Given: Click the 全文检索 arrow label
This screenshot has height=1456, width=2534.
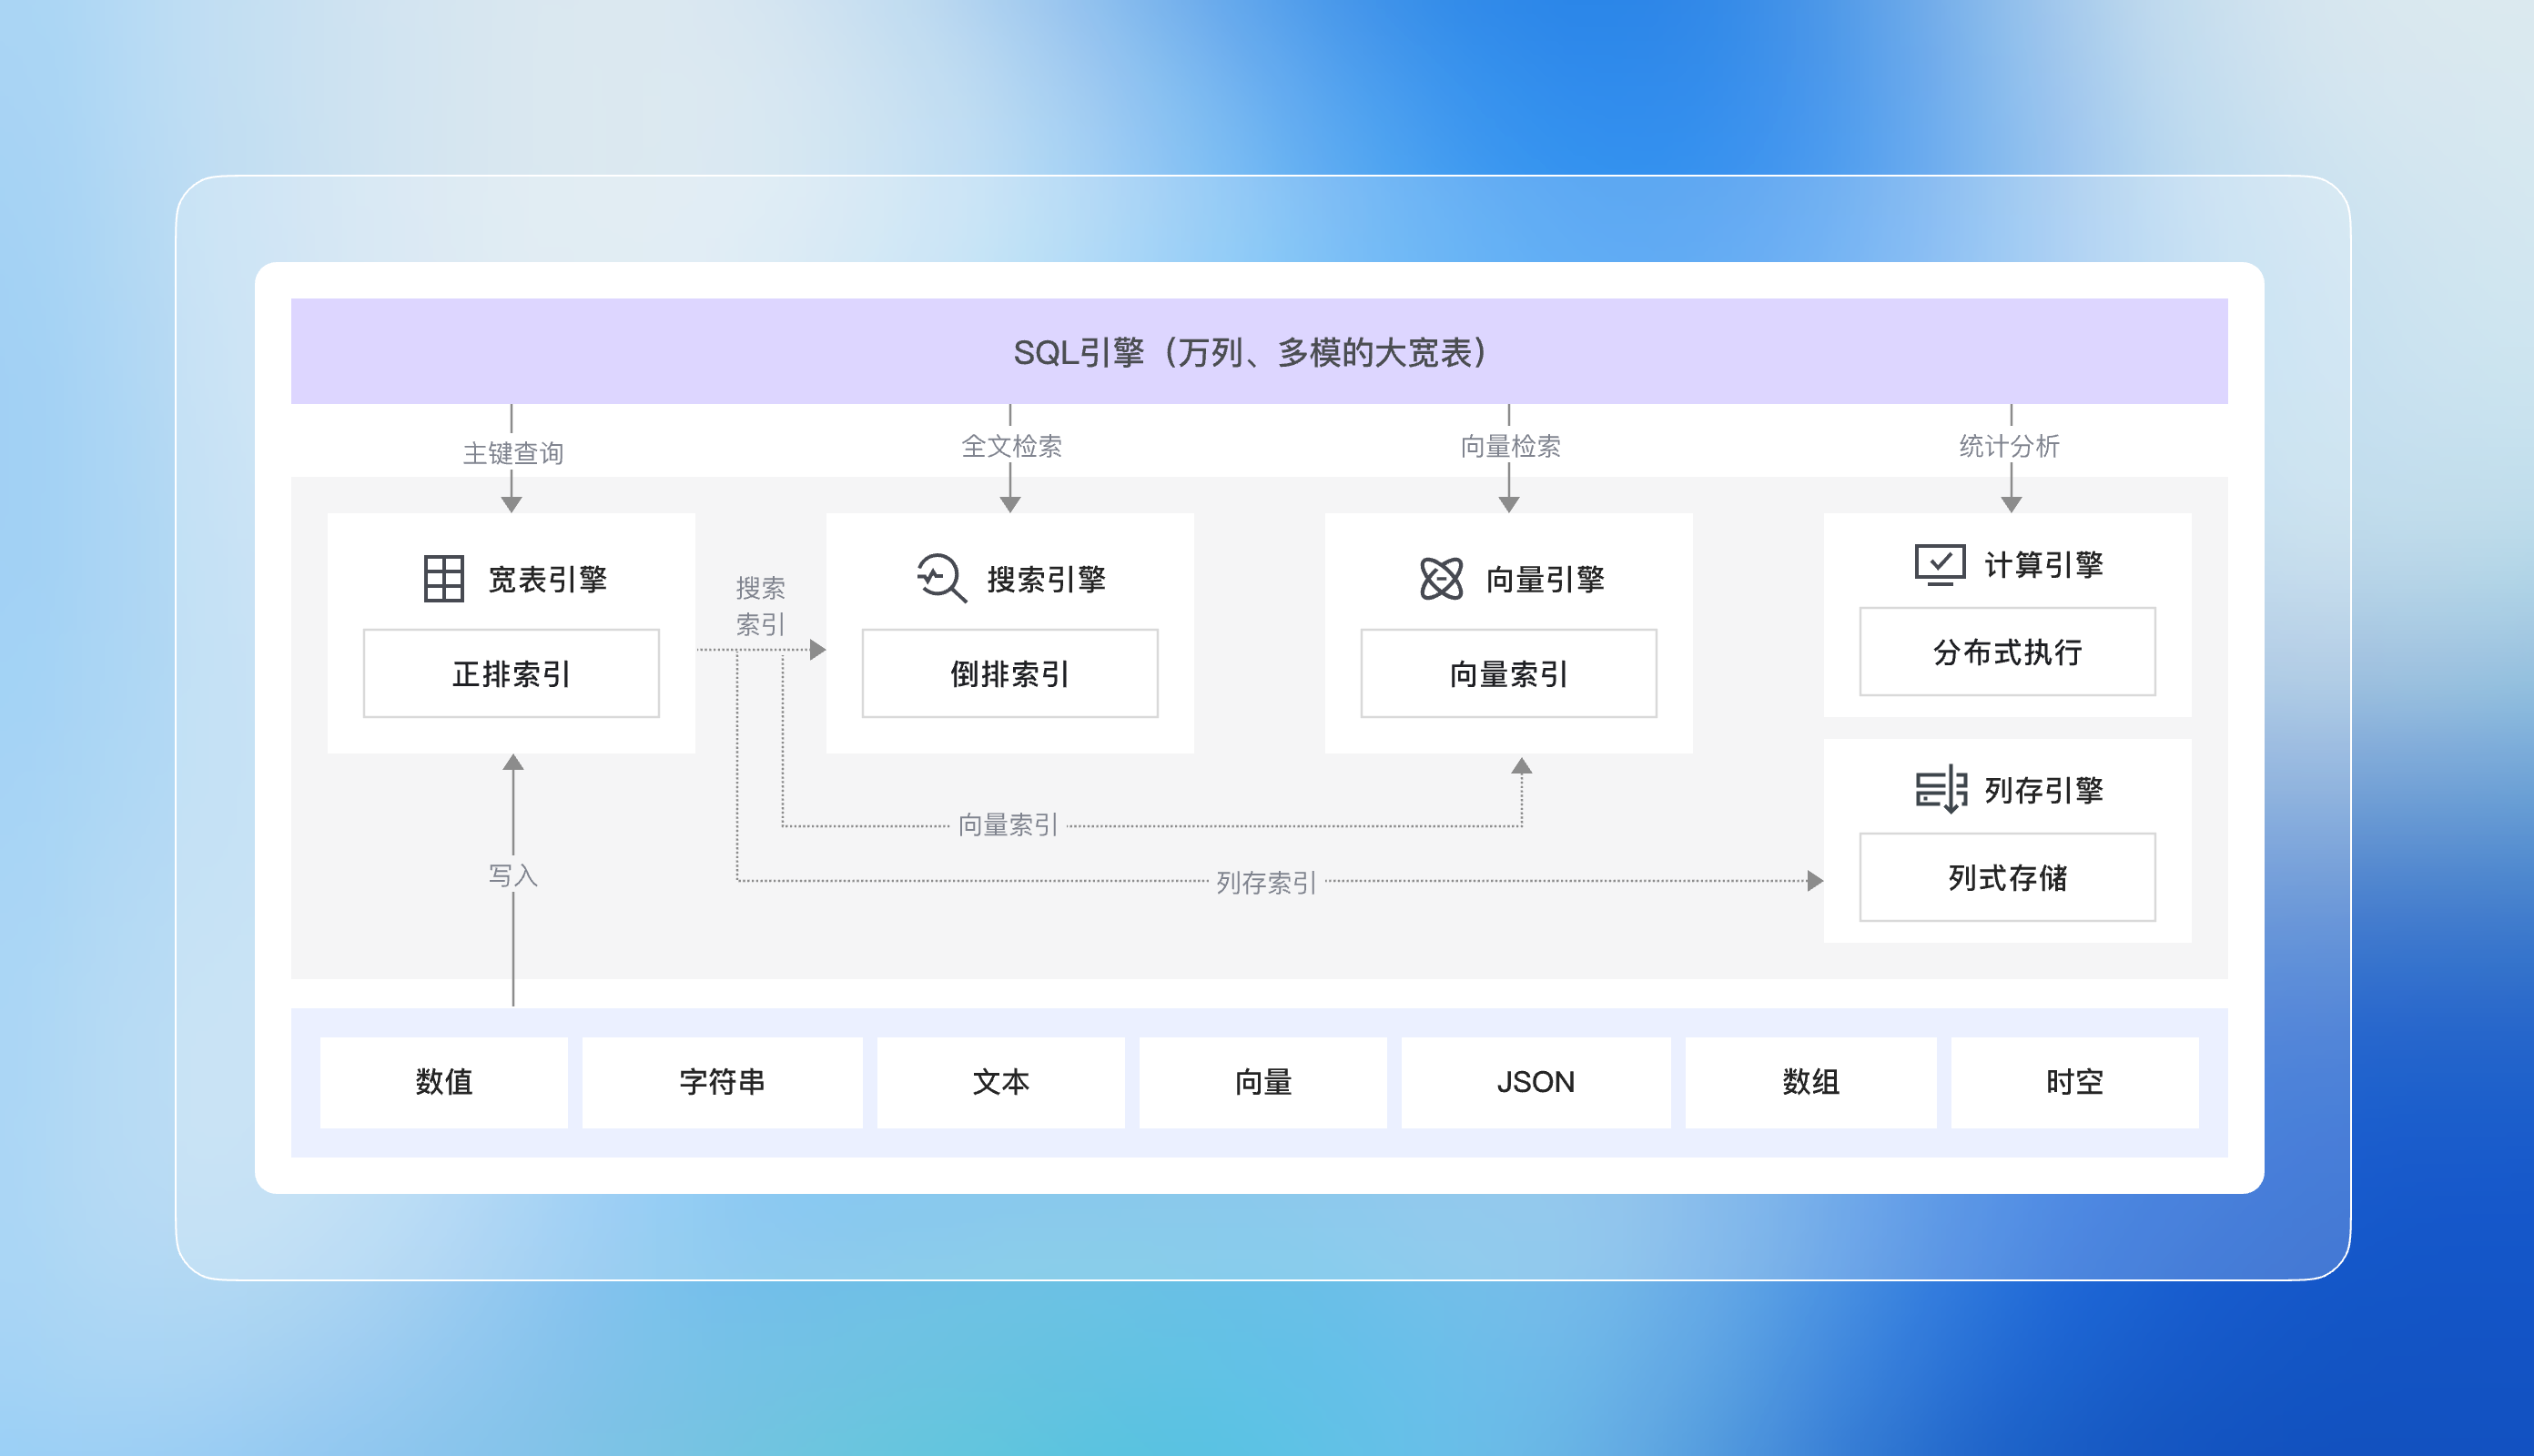Looking at the screenshot, I should (1011, 446).
